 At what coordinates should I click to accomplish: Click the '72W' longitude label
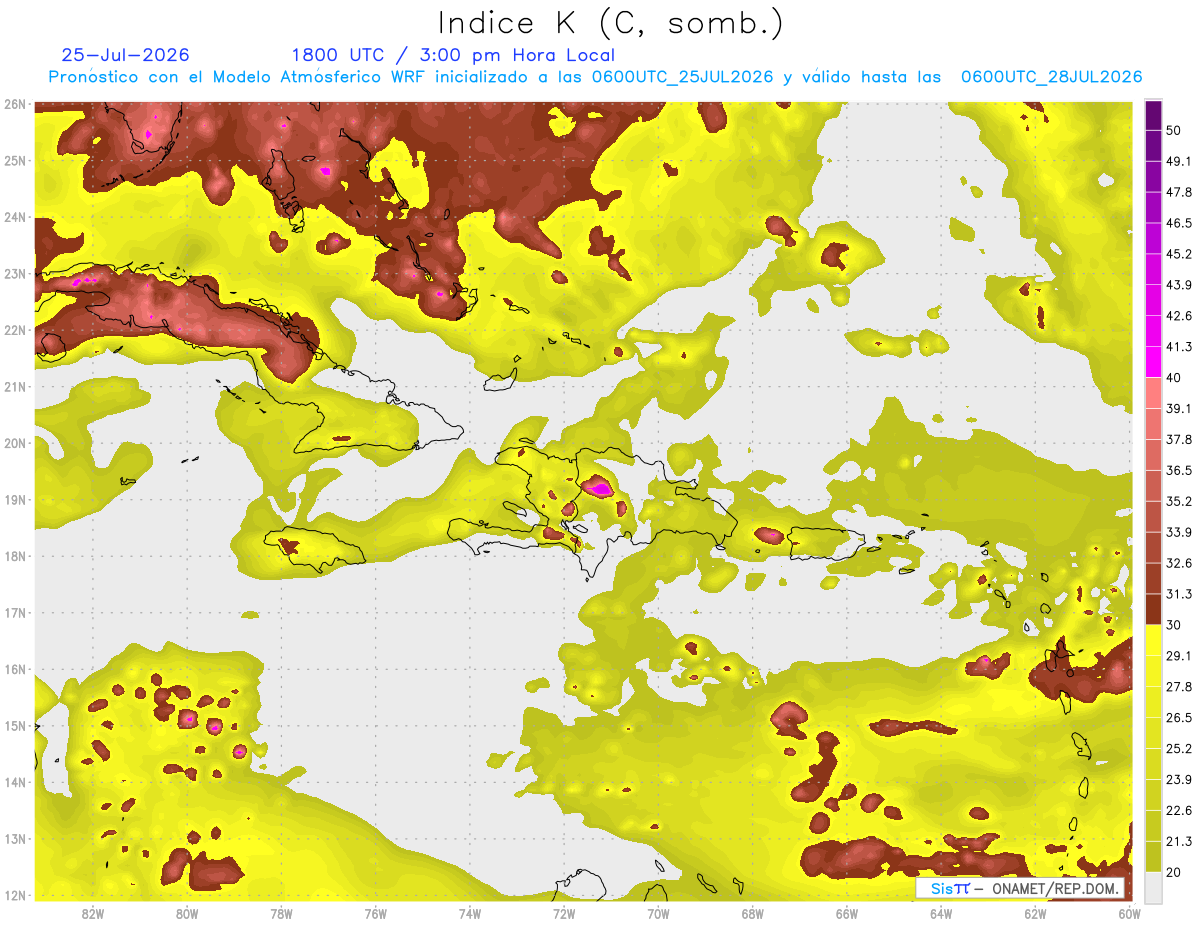(564, 913)
